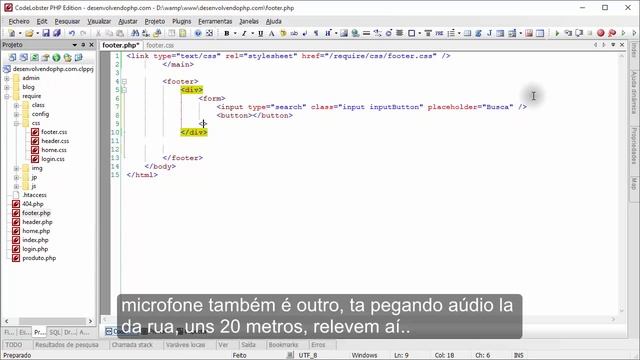Open the Pesquisar menu
This screenshot has width=640, height=360.
click(67, 21)
